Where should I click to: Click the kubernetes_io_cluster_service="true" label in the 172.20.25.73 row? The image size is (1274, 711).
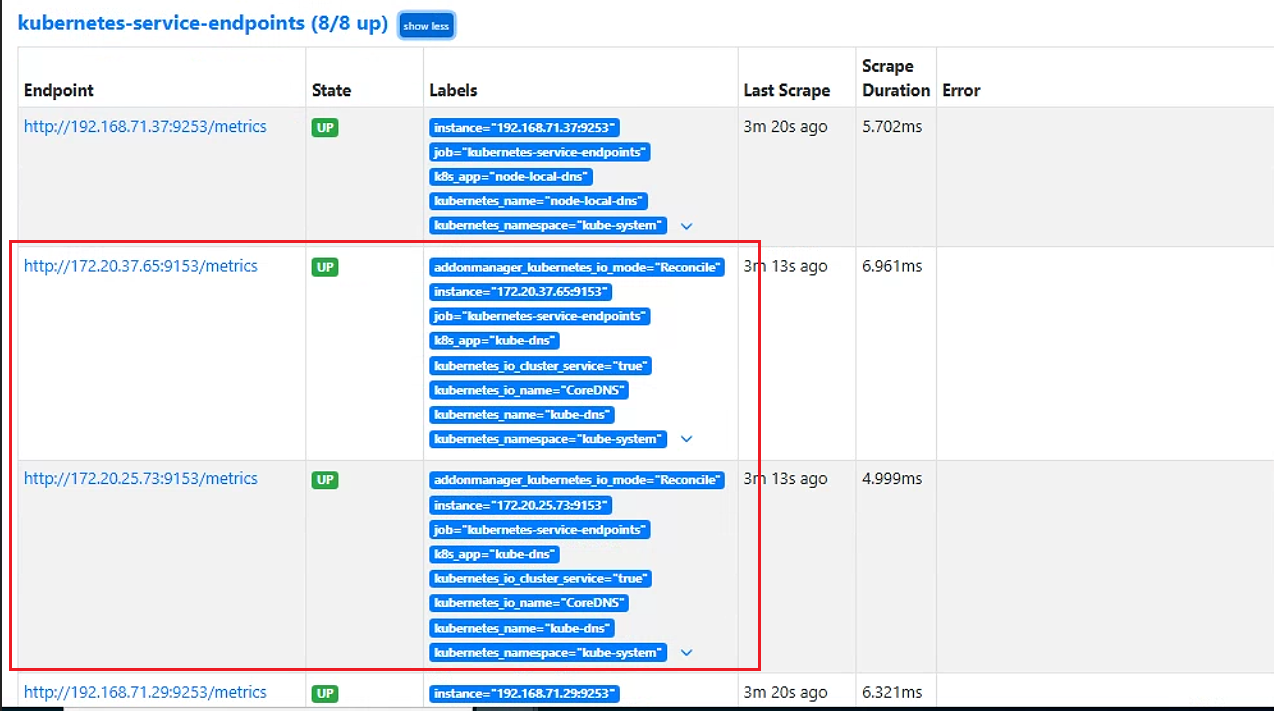point(540,579)
